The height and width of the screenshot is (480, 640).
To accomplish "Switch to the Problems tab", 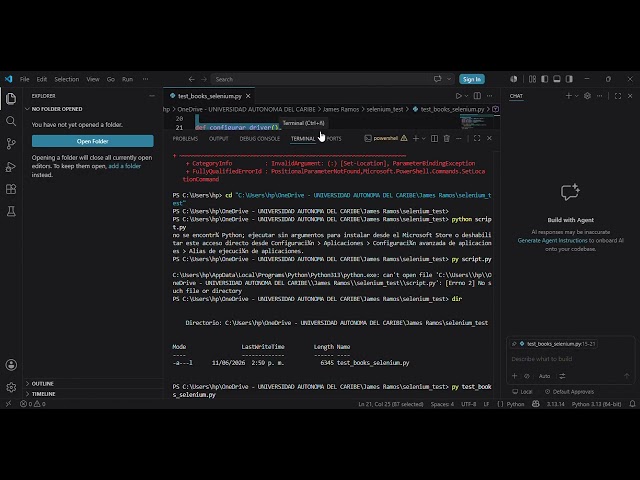I will tap(185, 138).
